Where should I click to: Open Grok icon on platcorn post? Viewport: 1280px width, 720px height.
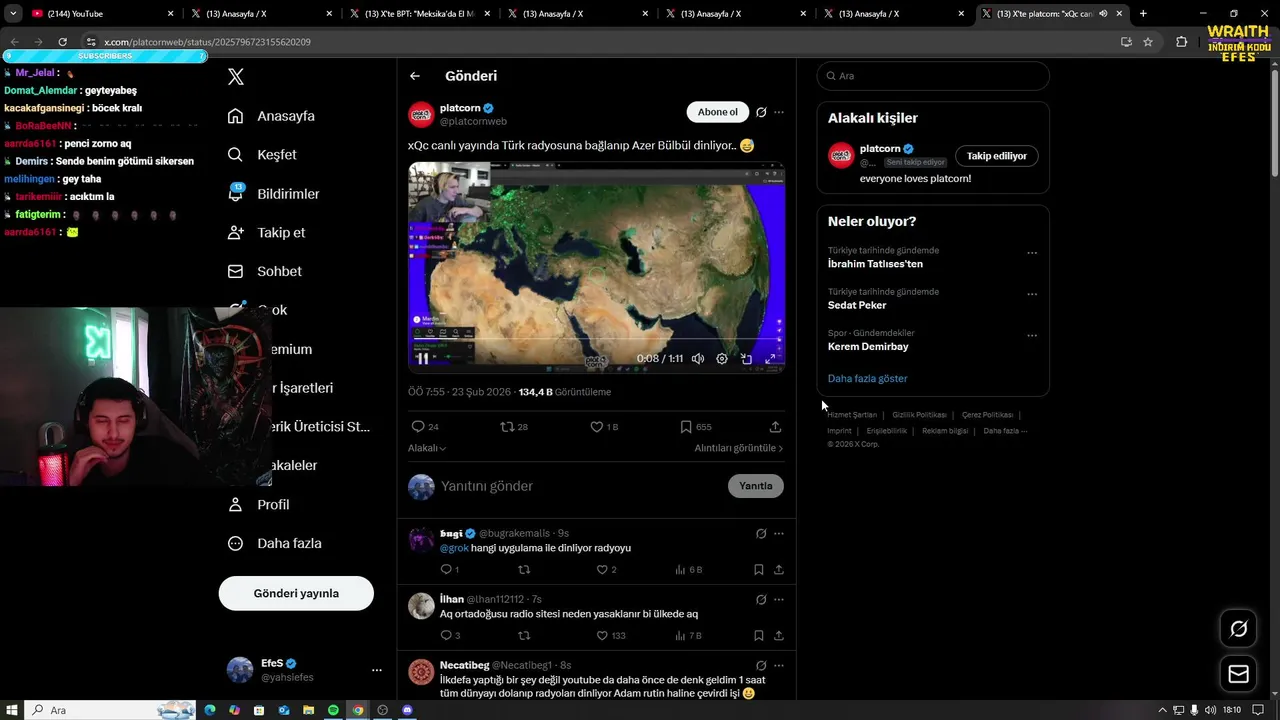pyautogui.click(x=761, y=112)
